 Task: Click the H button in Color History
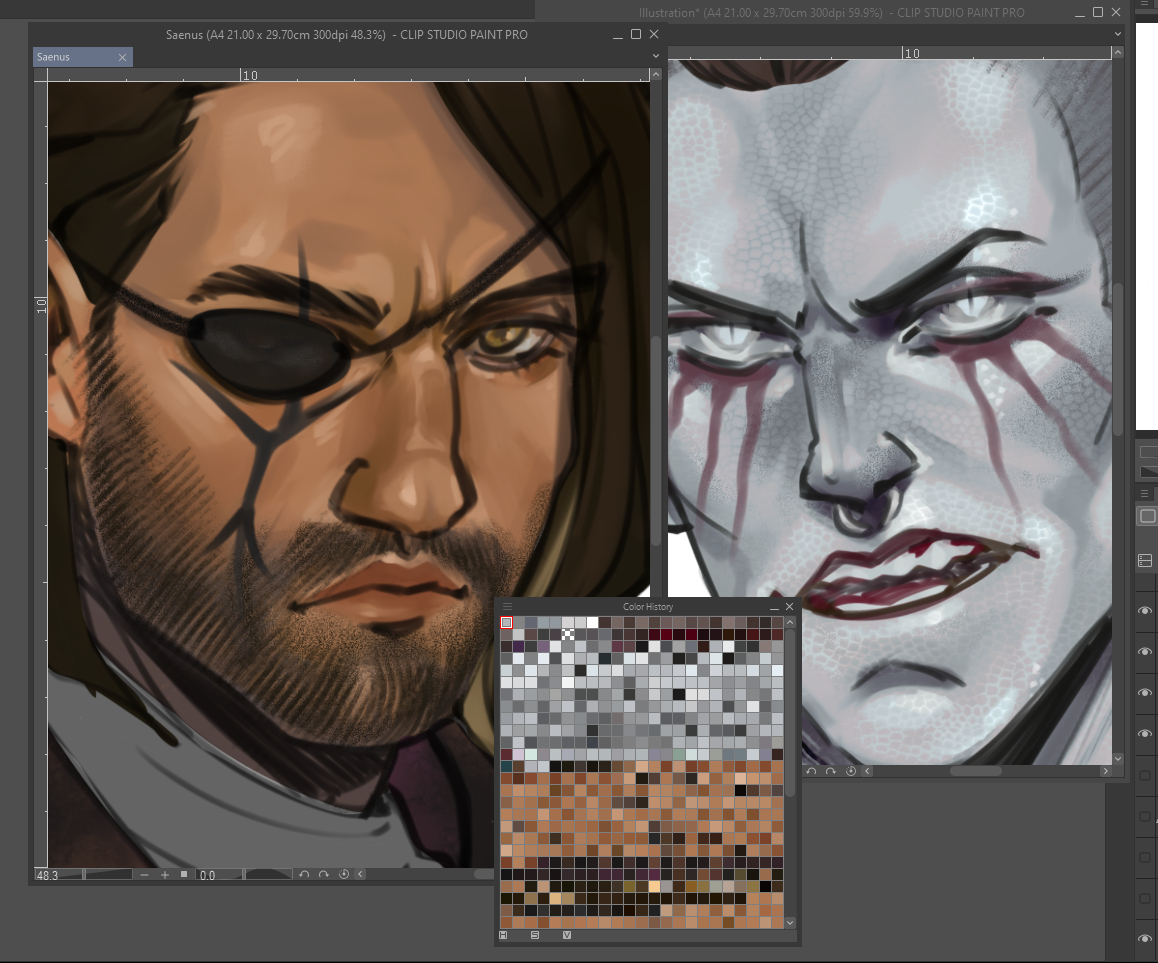click(x=503, y=935)
